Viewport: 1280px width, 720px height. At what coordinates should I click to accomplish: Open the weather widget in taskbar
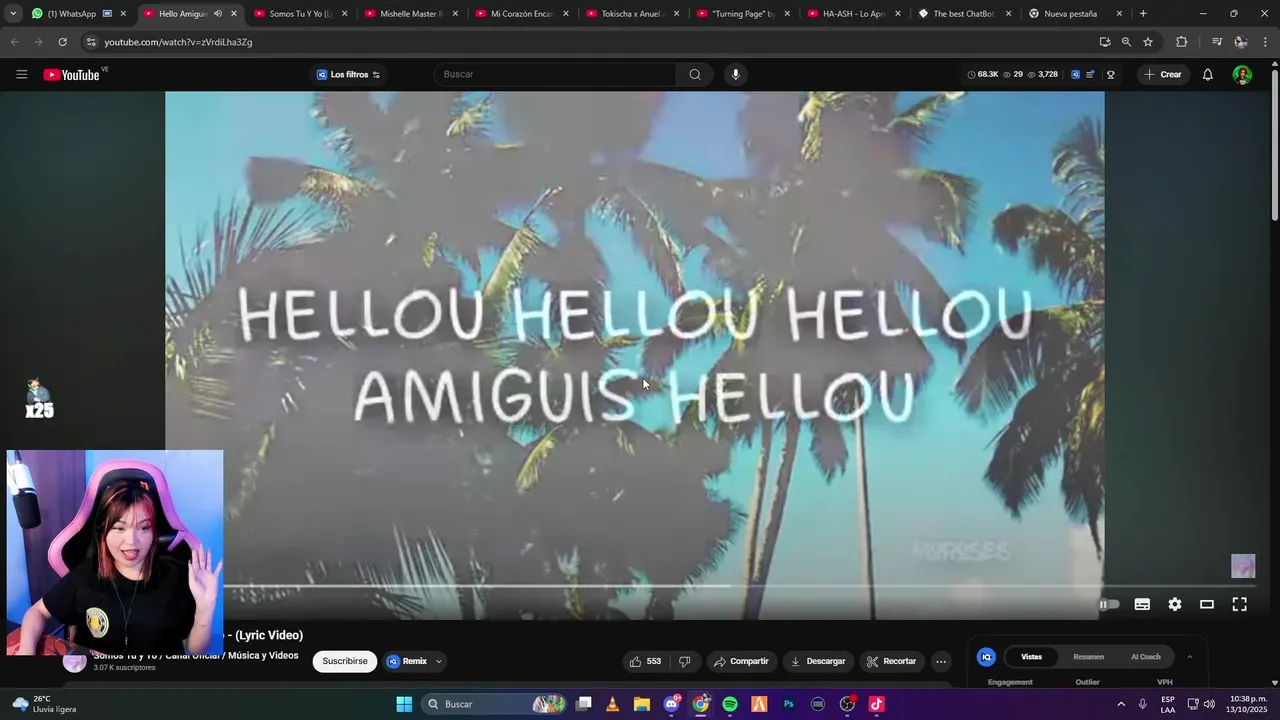click(x=45, y=704)
